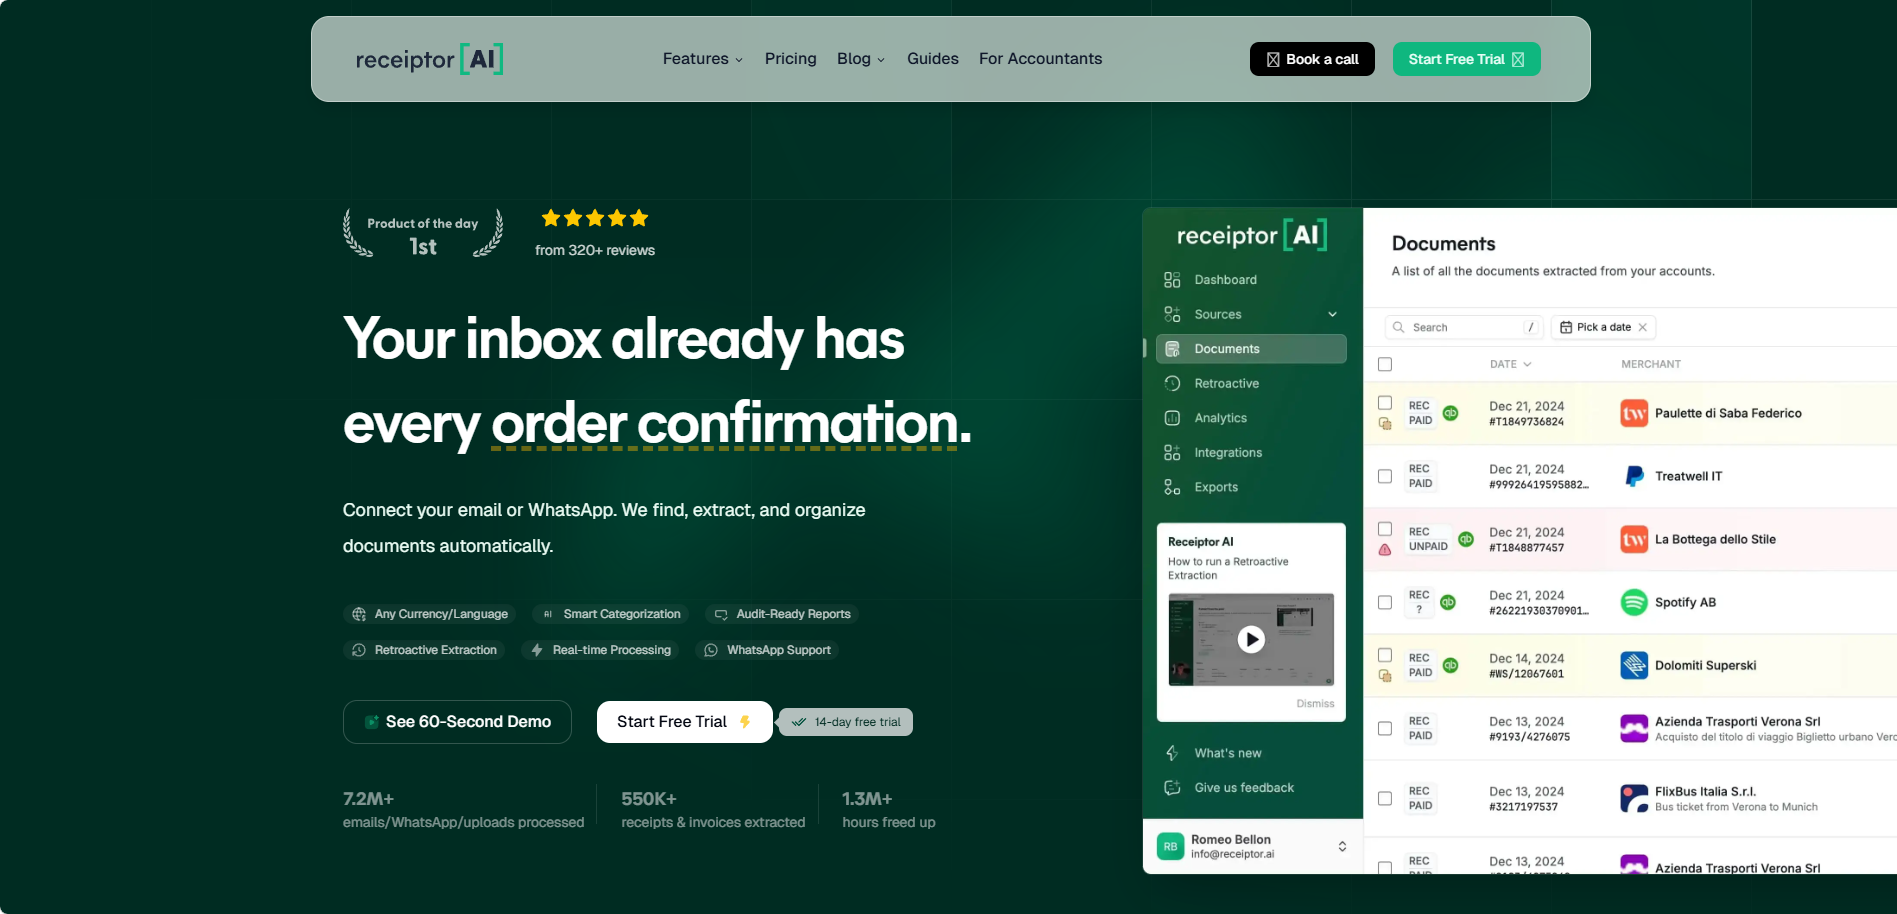
Task: Click the Book a call button
Action: (1312, 59)
